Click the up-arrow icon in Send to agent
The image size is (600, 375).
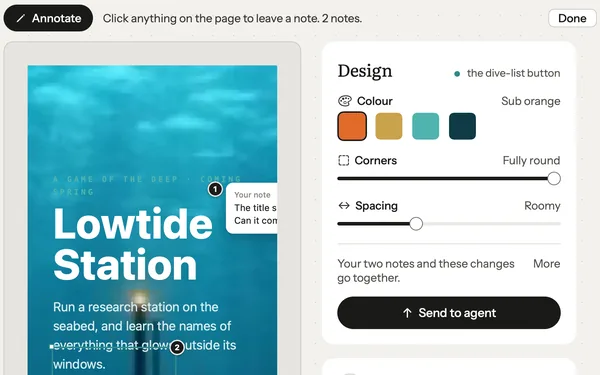pos(407,313)
